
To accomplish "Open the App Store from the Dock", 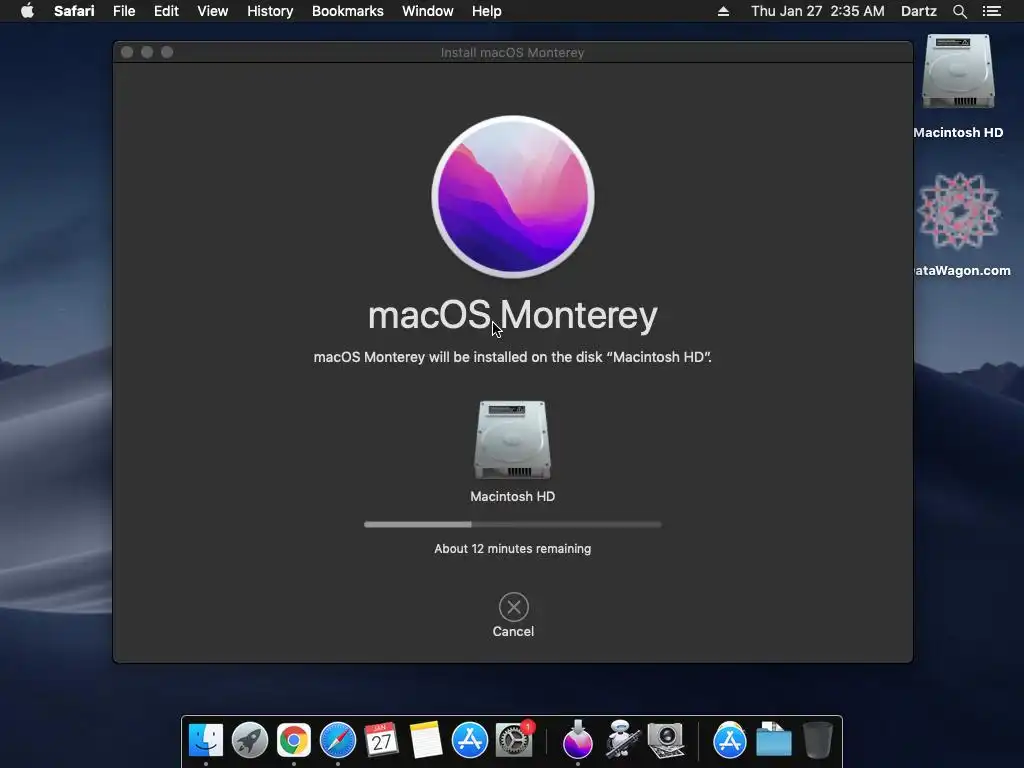I will click(470, 740).
